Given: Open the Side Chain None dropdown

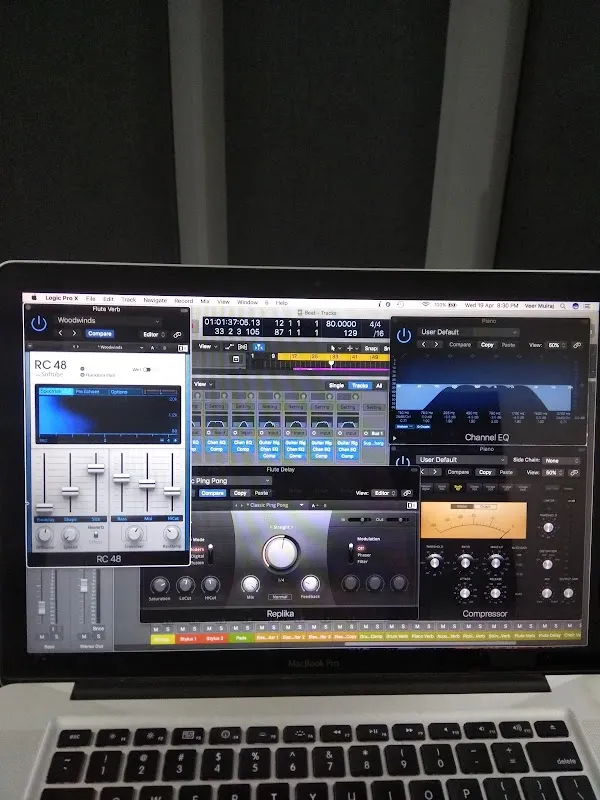Looking at the screenshot, I should (561, 460).
